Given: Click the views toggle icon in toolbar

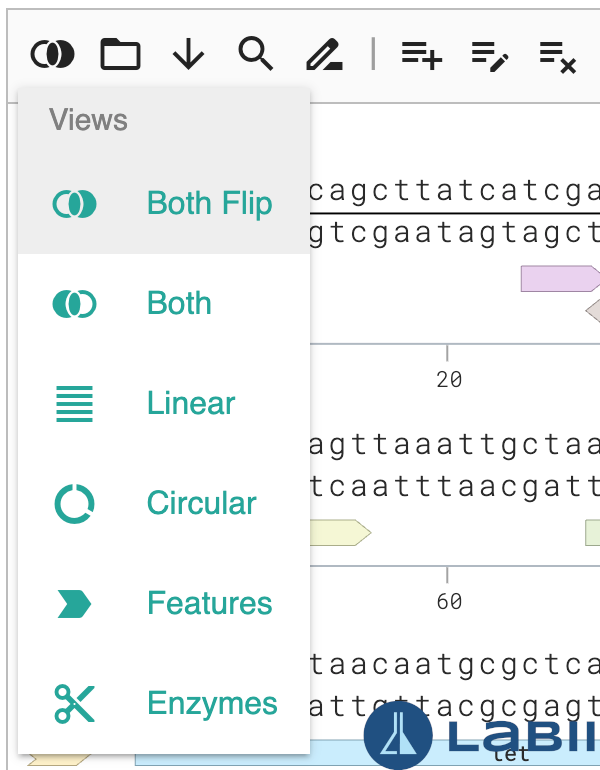Looking at the screenshot, I should 53,54.
